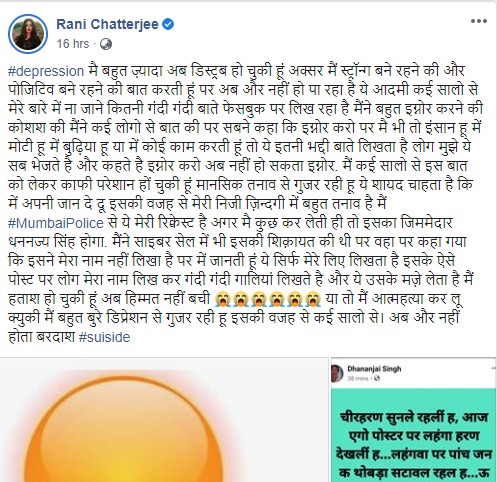Screen dimensions: 497x482
Task: Click the main Hindi post body text
Action: pyautogui.click(x=245, y=204)
